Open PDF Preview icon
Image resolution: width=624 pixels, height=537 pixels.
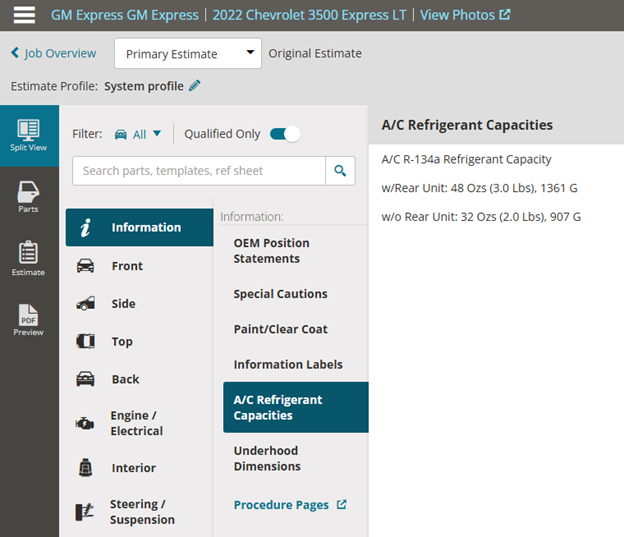(x=28, y=320)
